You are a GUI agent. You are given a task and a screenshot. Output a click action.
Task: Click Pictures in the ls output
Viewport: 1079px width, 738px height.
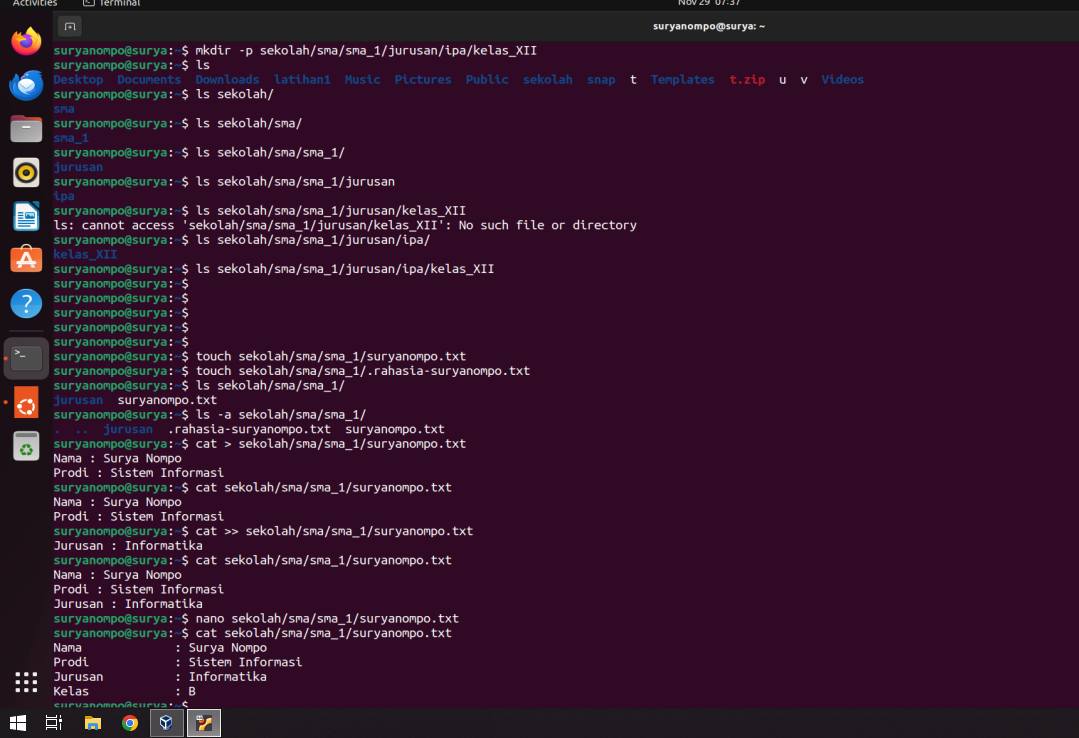point(423,79)
